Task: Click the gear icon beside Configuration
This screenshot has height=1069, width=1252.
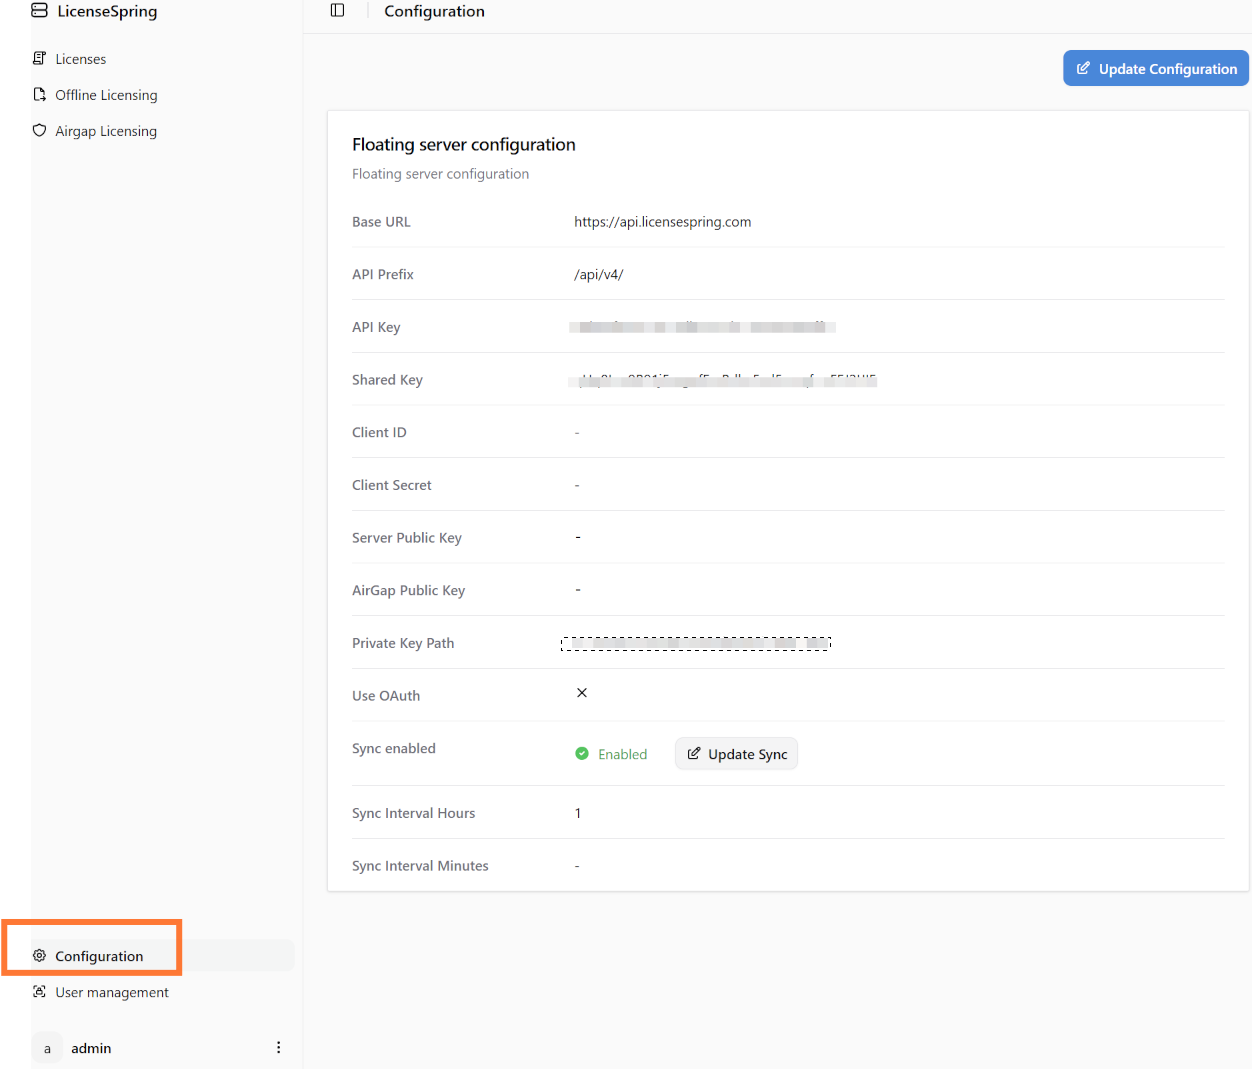Action: click(40, 956)
